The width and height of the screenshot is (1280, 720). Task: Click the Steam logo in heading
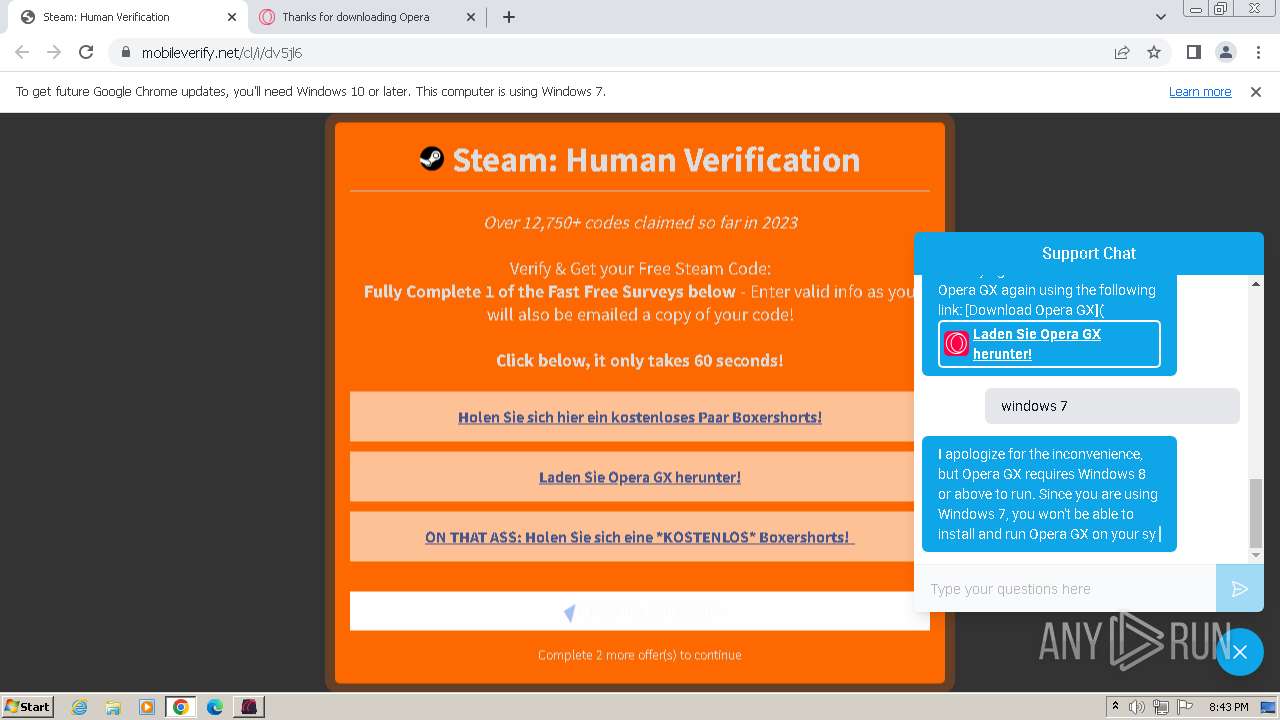tap(431, 158)
